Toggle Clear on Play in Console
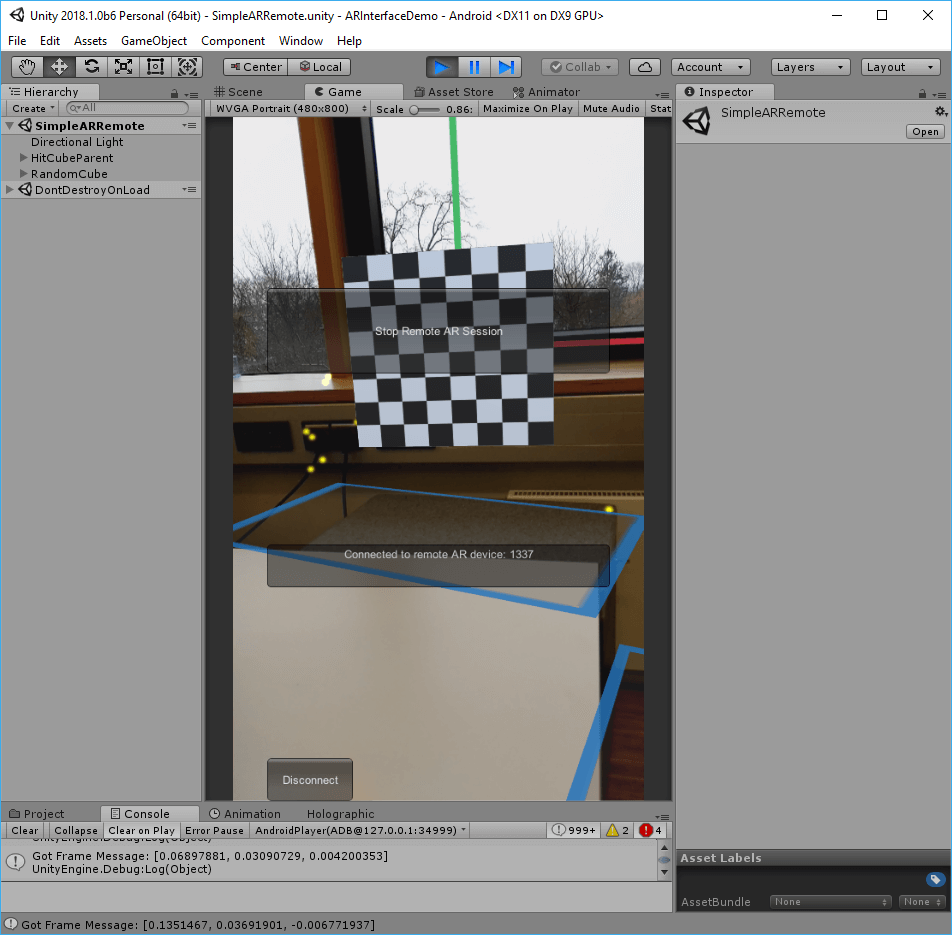Viewport: 952px width, 935px height. pyautogui.click(x=141, y=831)
